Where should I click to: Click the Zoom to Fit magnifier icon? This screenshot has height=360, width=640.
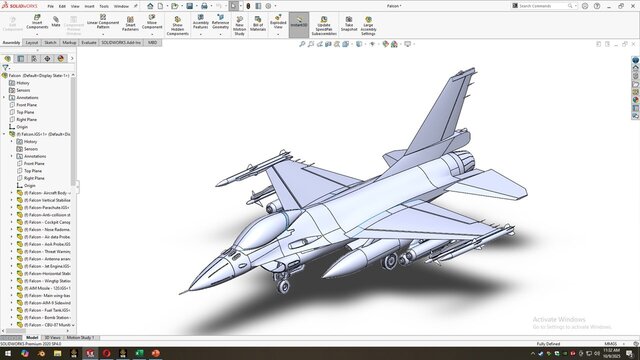point(302,44)
